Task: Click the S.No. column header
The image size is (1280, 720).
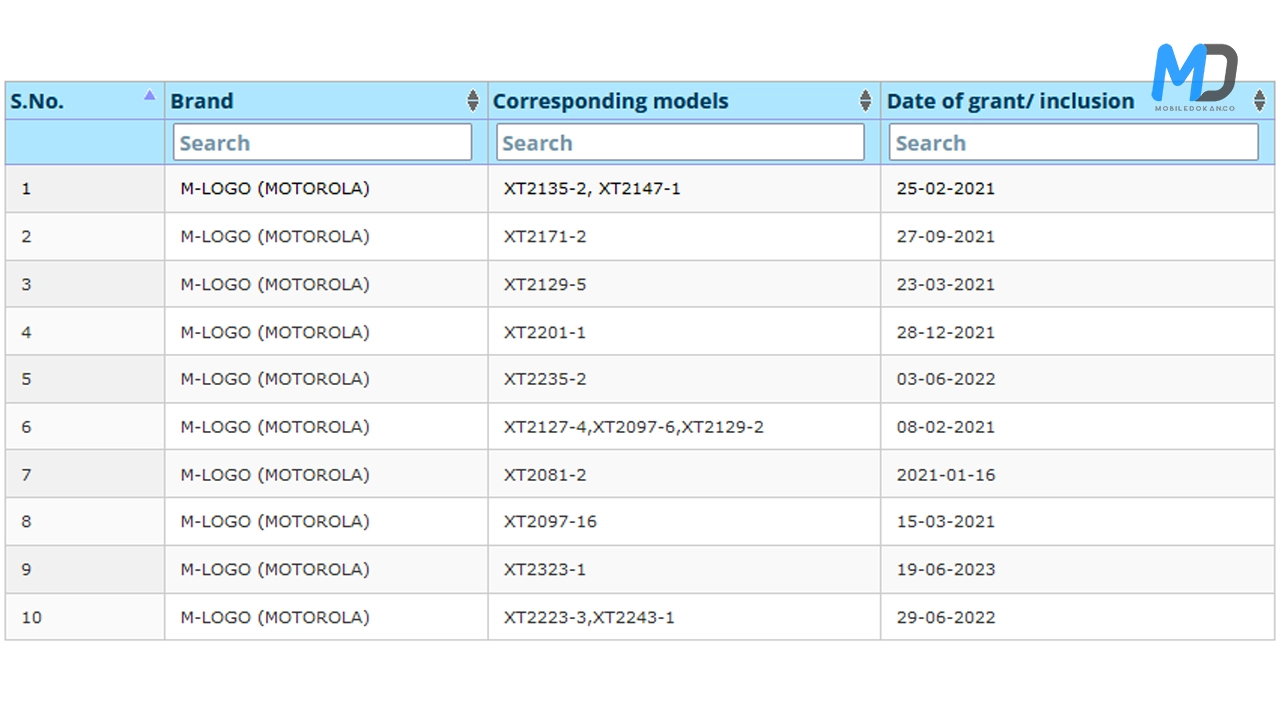Action: (x=38, y=101)
